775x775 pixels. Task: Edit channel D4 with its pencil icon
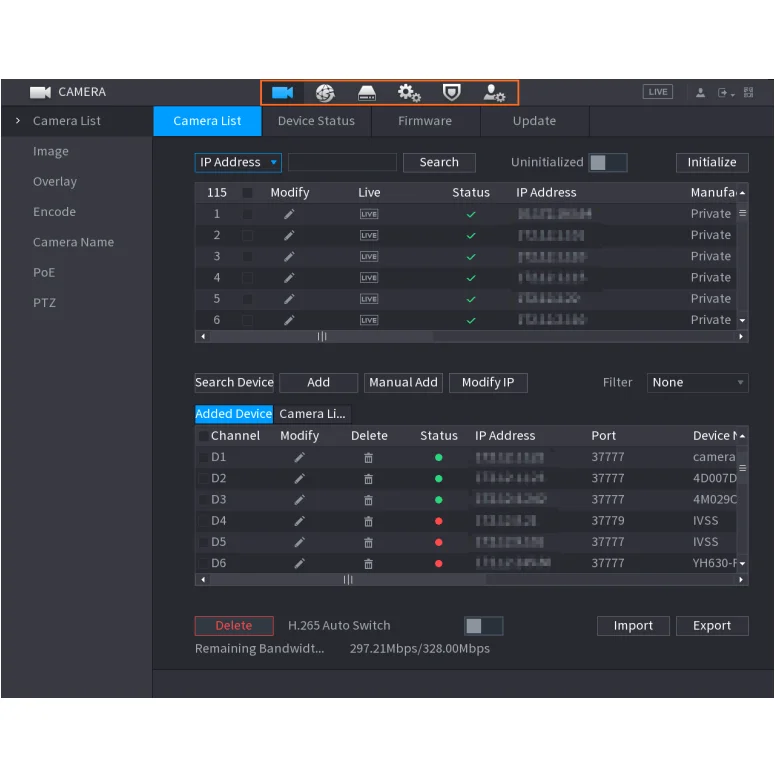pos(299,521)
